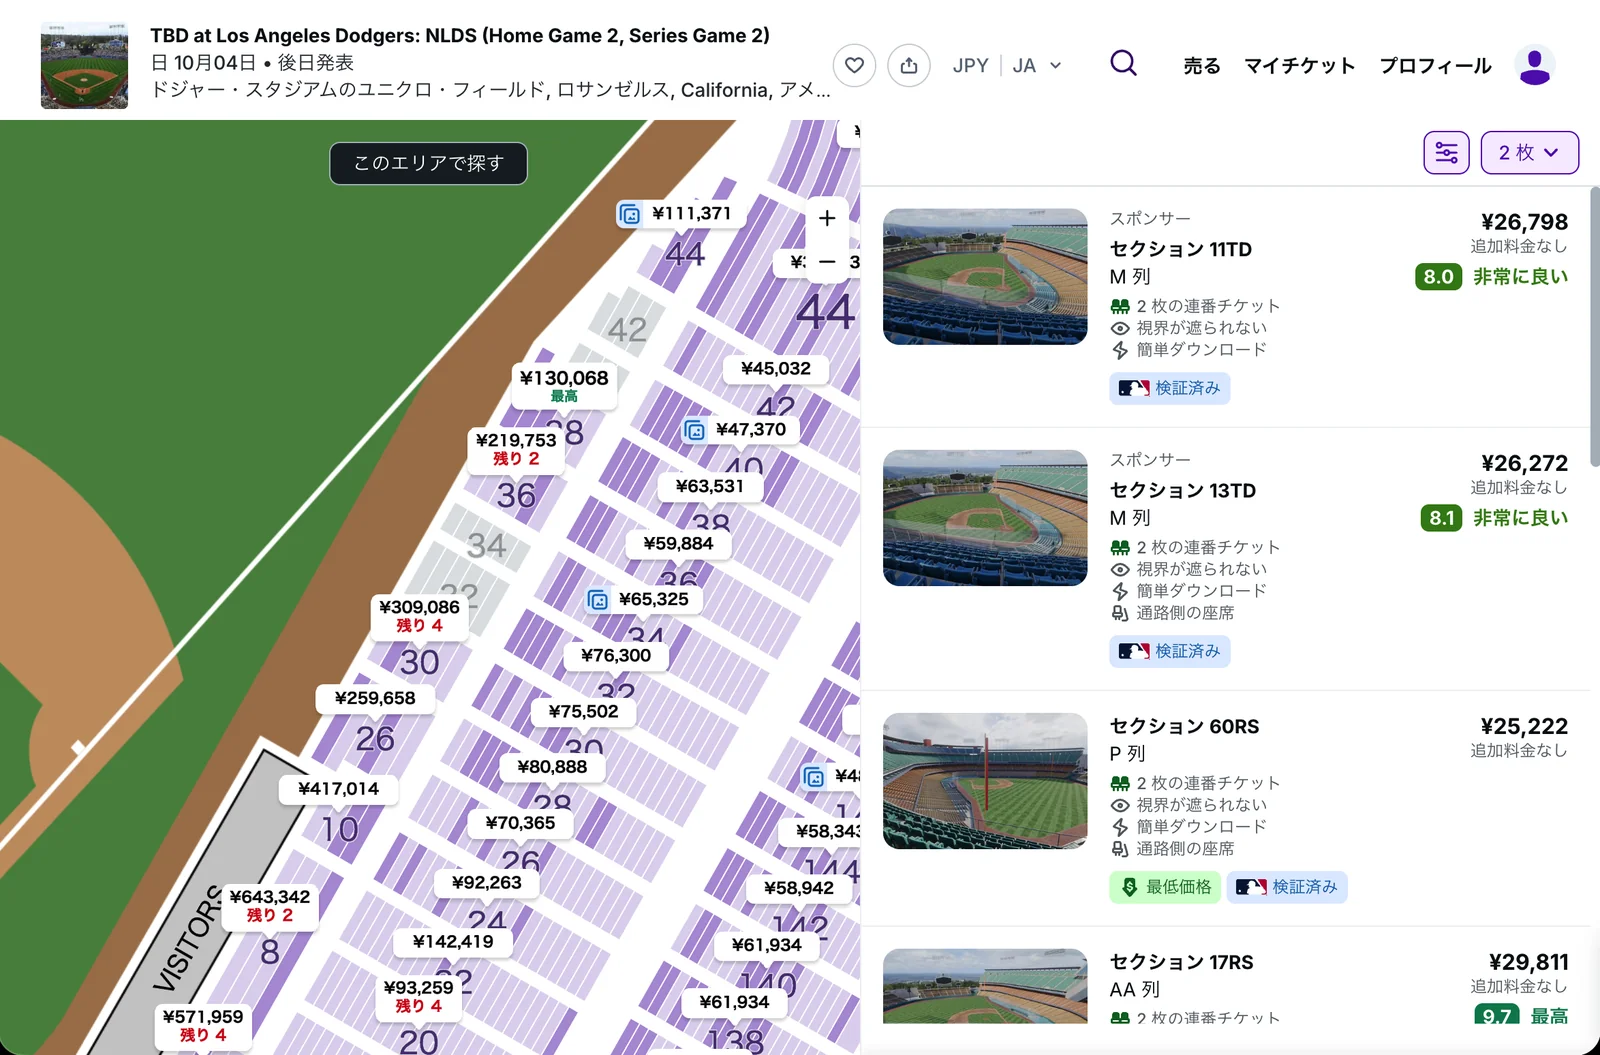Pick the ¥76,300 map price tag
This screenshot has width=1600, height=1055.
(x=616, y=656)
